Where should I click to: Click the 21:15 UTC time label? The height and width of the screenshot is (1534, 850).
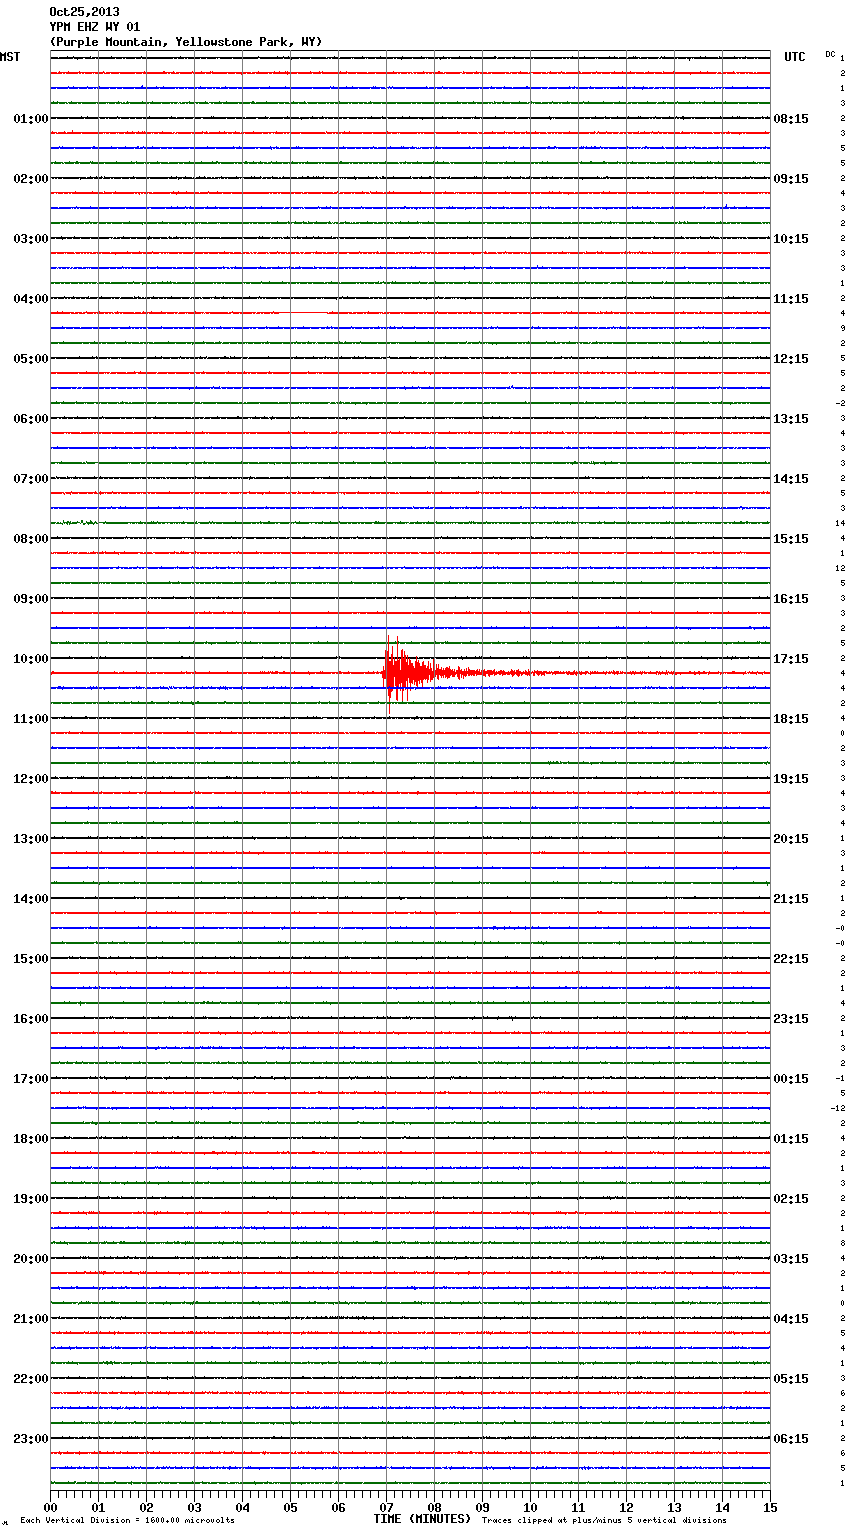pyautogui.click(x=791, y=899)
